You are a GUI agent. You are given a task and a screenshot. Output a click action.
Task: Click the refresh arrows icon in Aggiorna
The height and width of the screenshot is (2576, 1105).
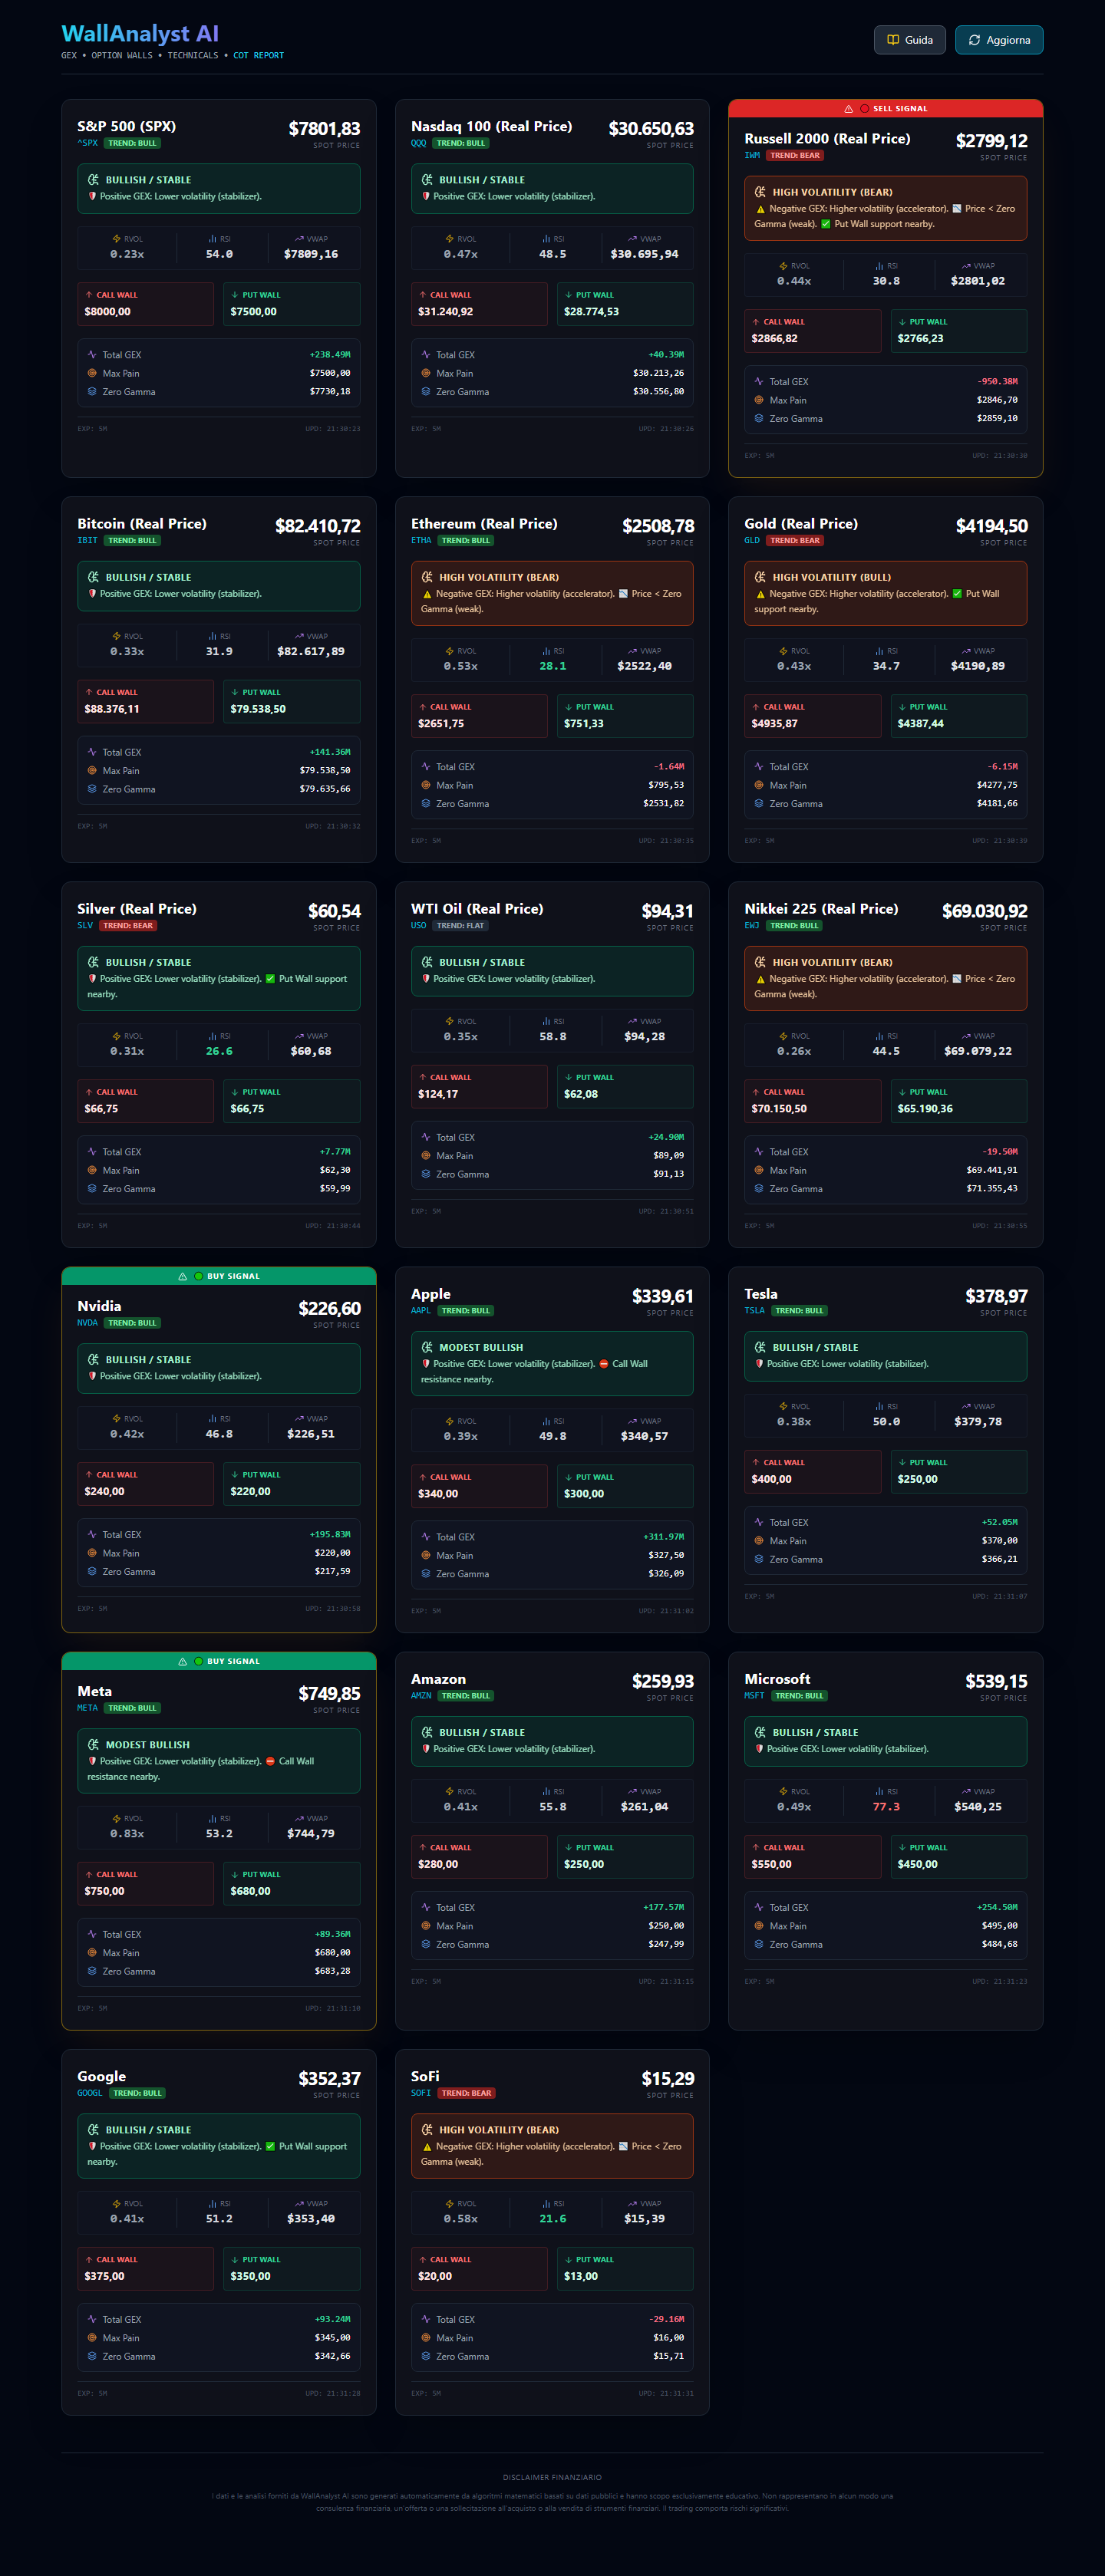974,40
